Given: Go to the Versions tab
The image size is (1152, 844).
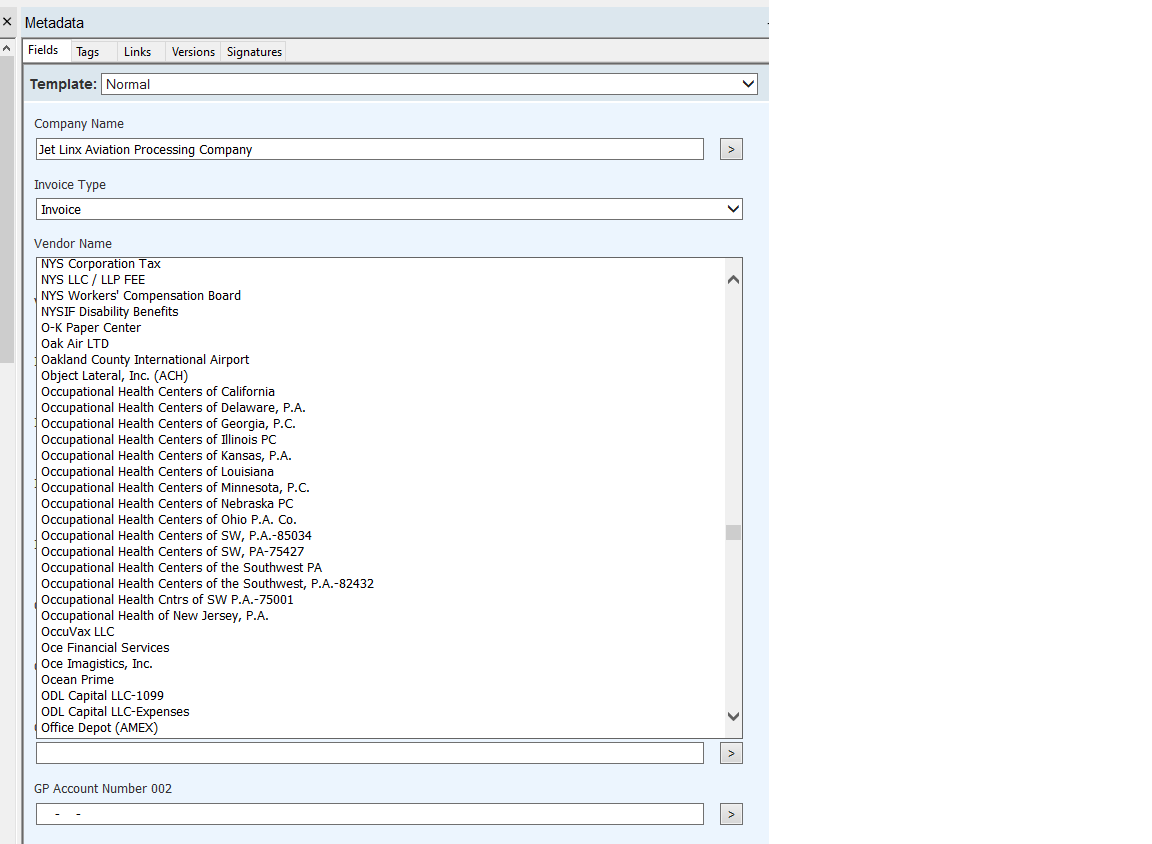Looking at the screenshot, I should click(193, 52).
